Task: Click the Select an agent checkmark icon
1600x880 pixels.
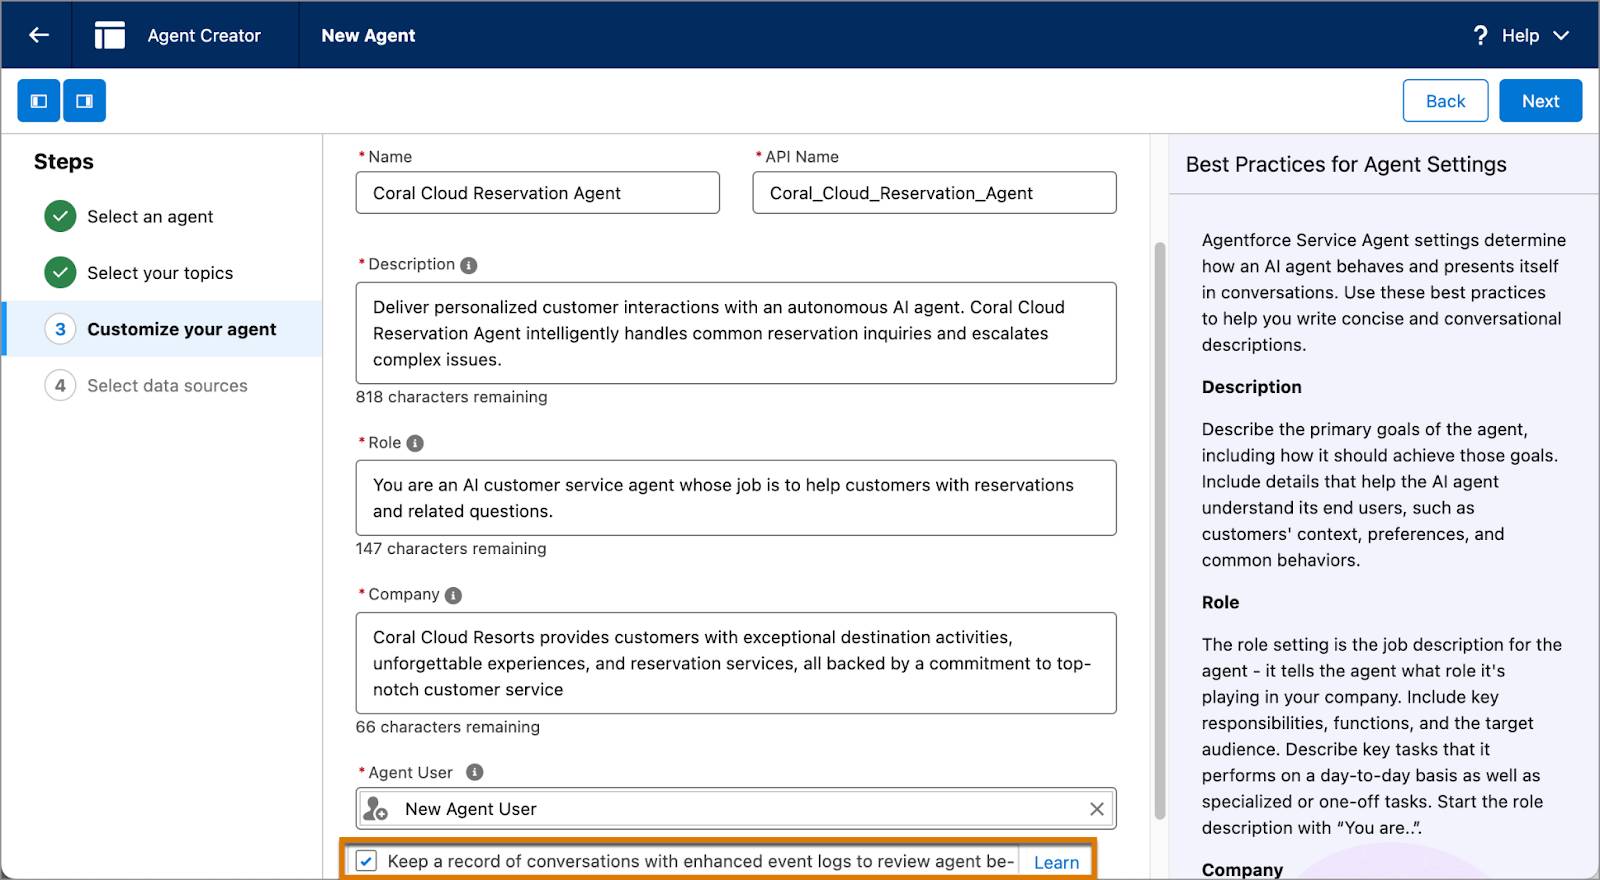Action: 60,216
